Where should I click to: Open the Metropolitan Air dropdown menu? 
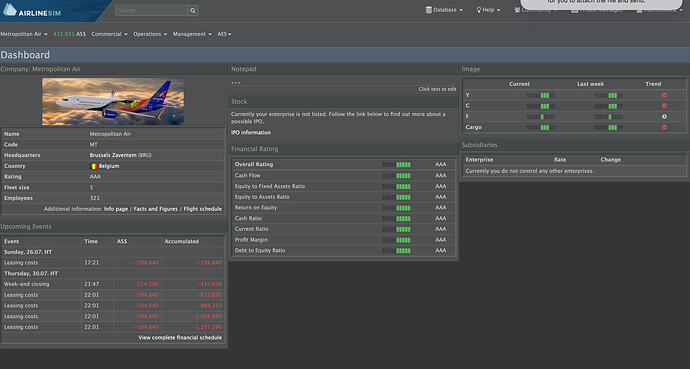(24, 34)
